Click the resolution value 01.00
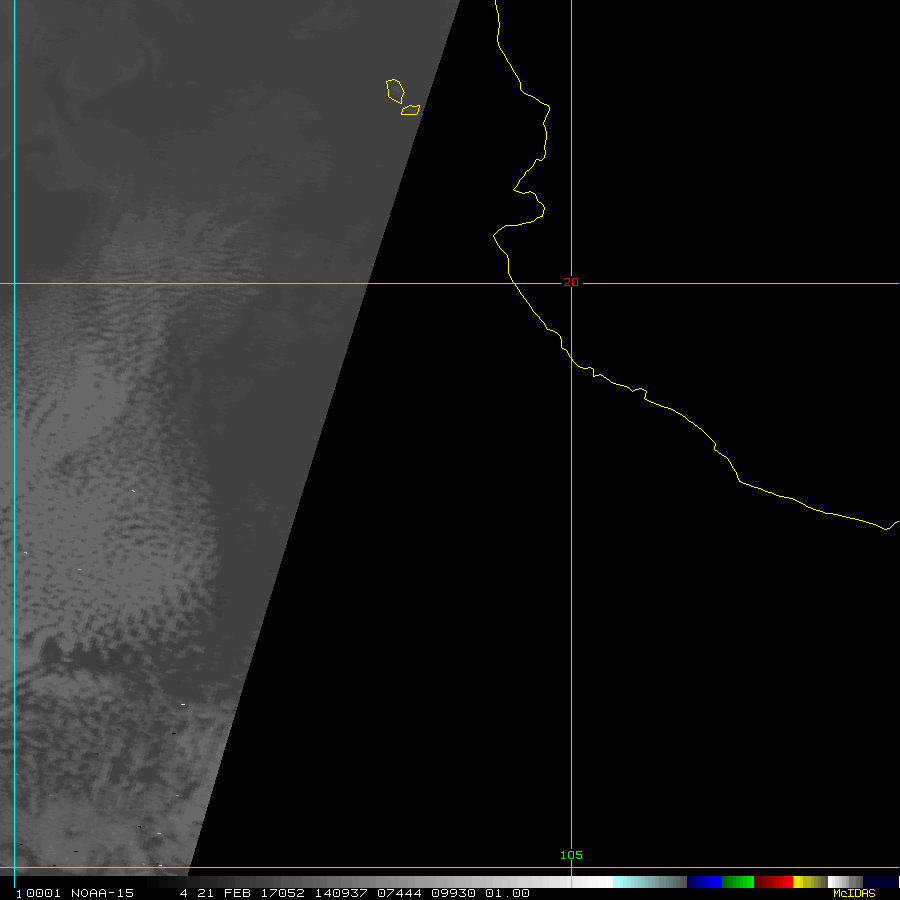 pyautogui.click(x=507, y=893)
